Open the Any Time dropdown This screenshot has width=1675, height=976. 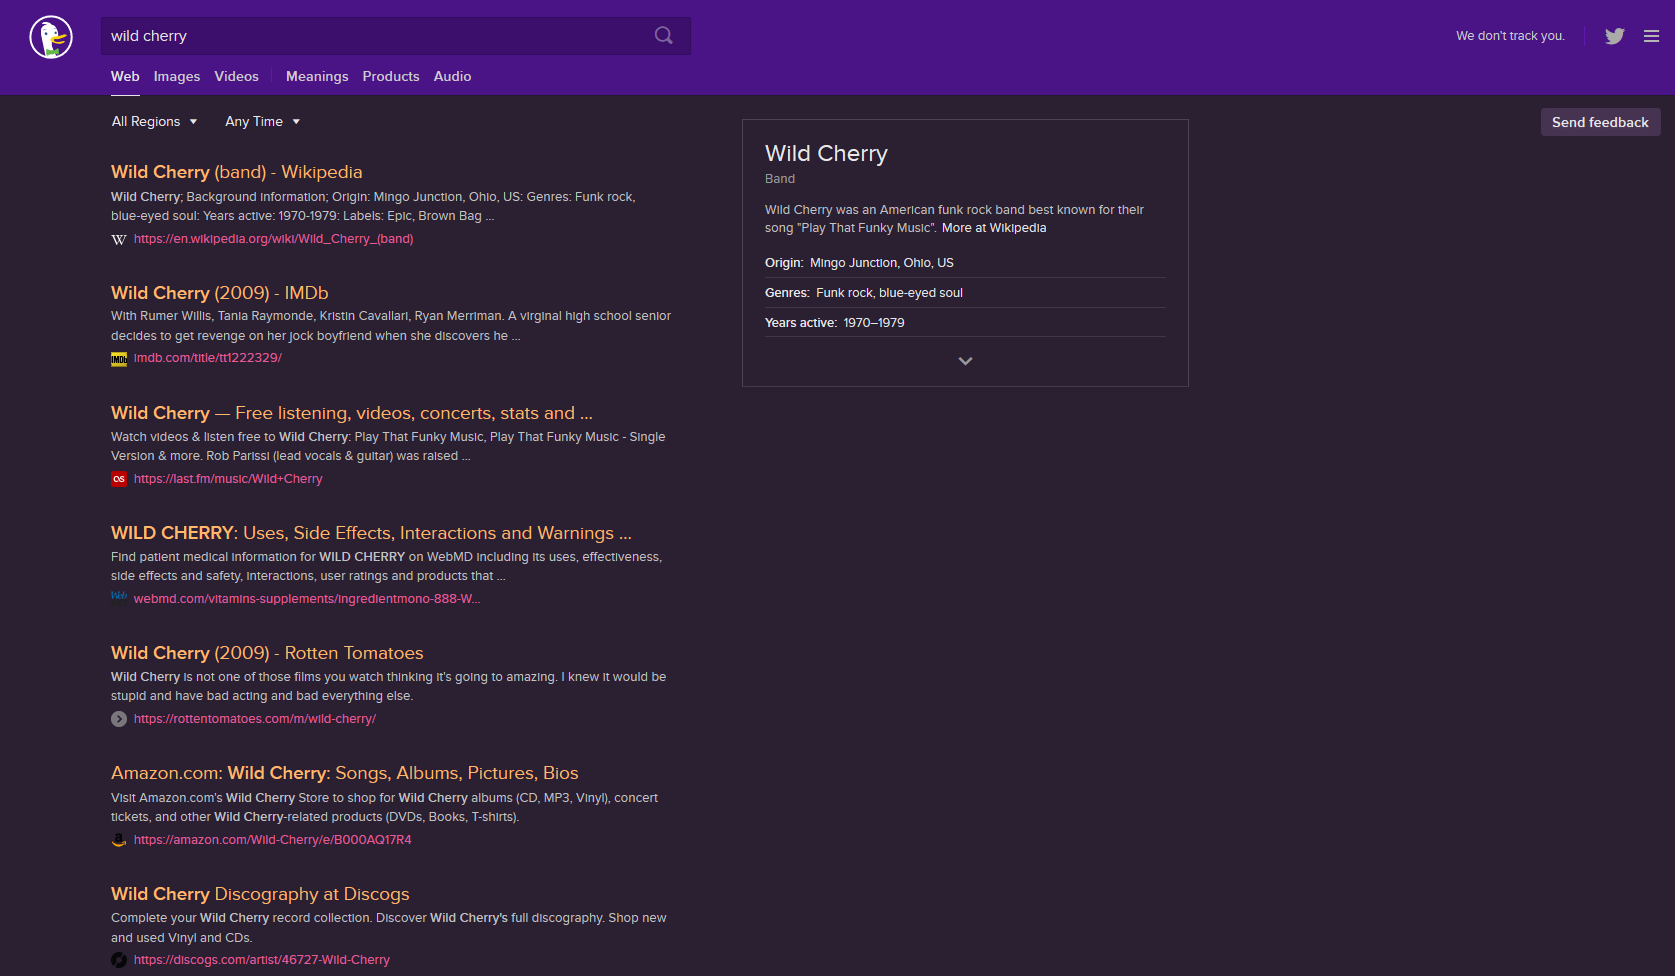point(262,121)
